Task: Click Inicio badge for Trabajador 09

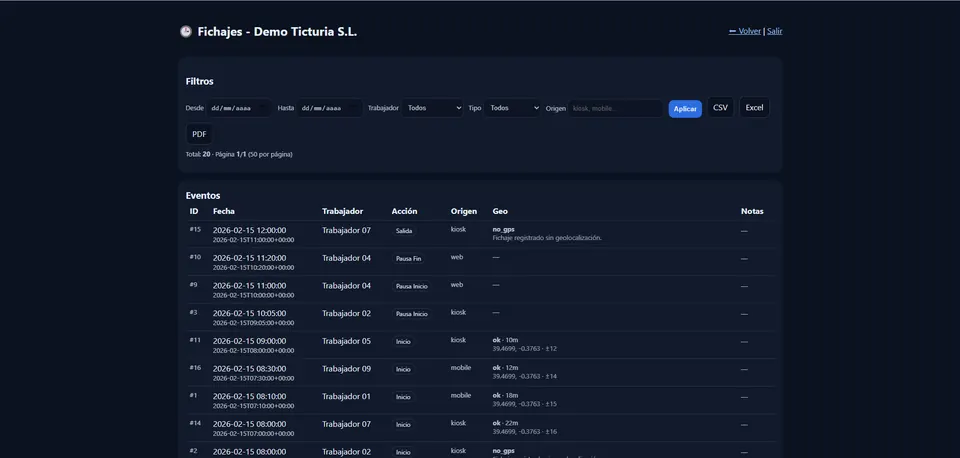Action: point(403,369)
